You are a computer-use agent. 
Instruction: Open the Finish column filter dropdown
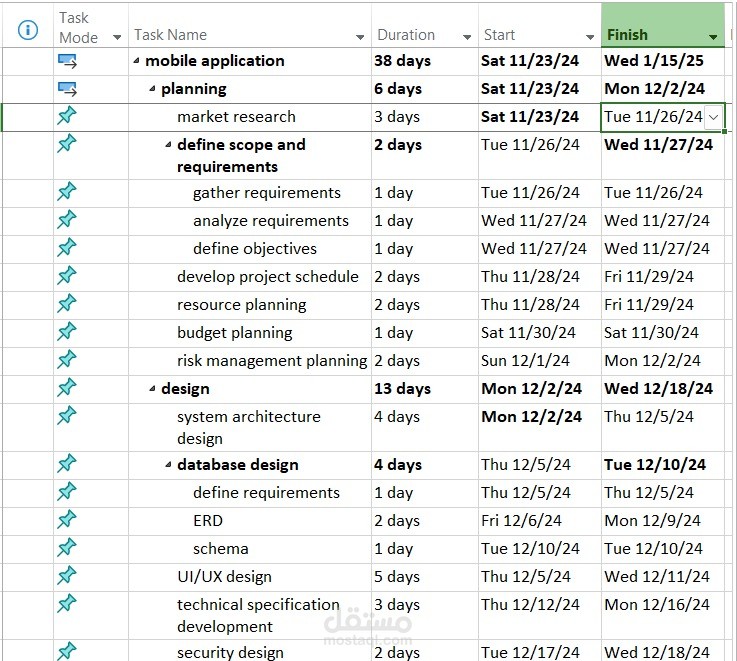[x=713, y=37]
